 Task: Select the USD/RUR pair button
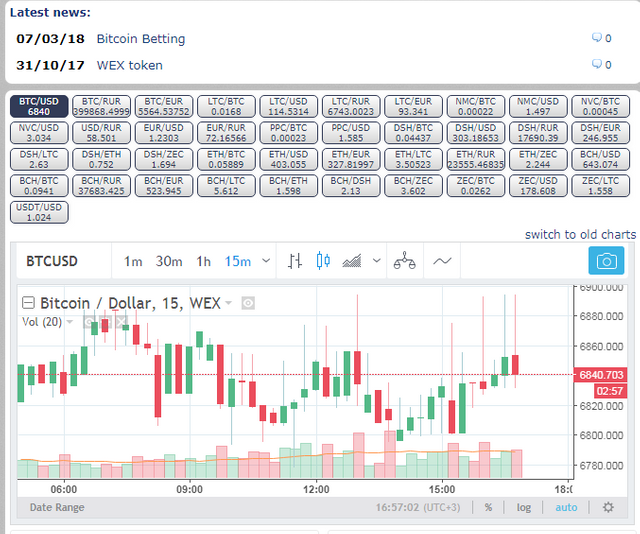101,133
